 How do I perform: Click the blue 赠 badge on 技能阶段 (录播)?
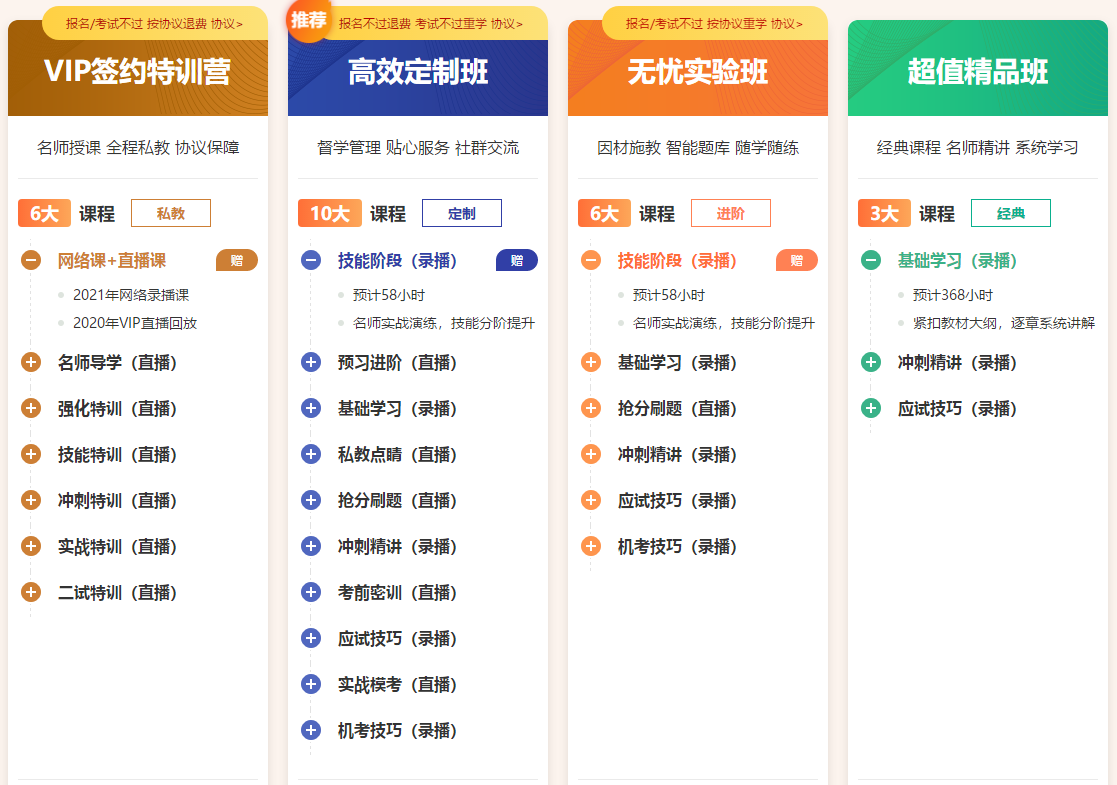click(516, 259)
